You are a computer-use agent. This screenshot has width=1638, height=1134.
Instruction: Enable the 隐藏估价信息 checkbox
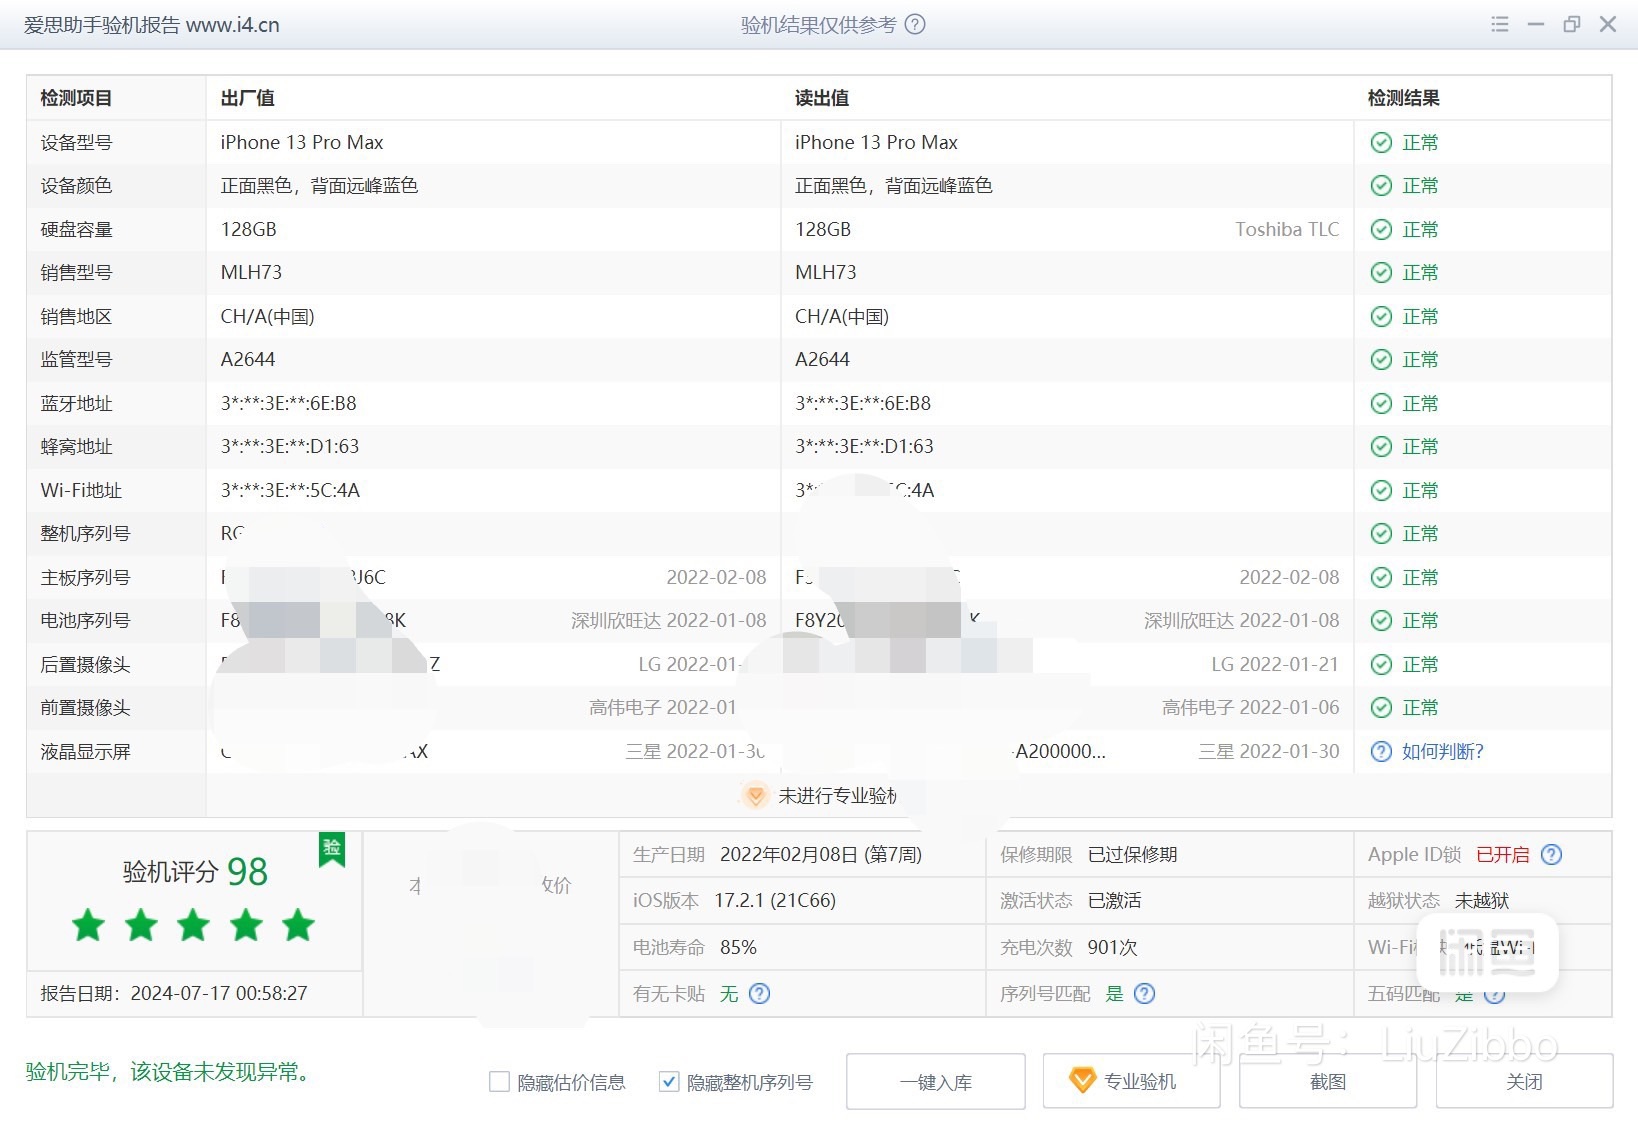click(499, 1082)
